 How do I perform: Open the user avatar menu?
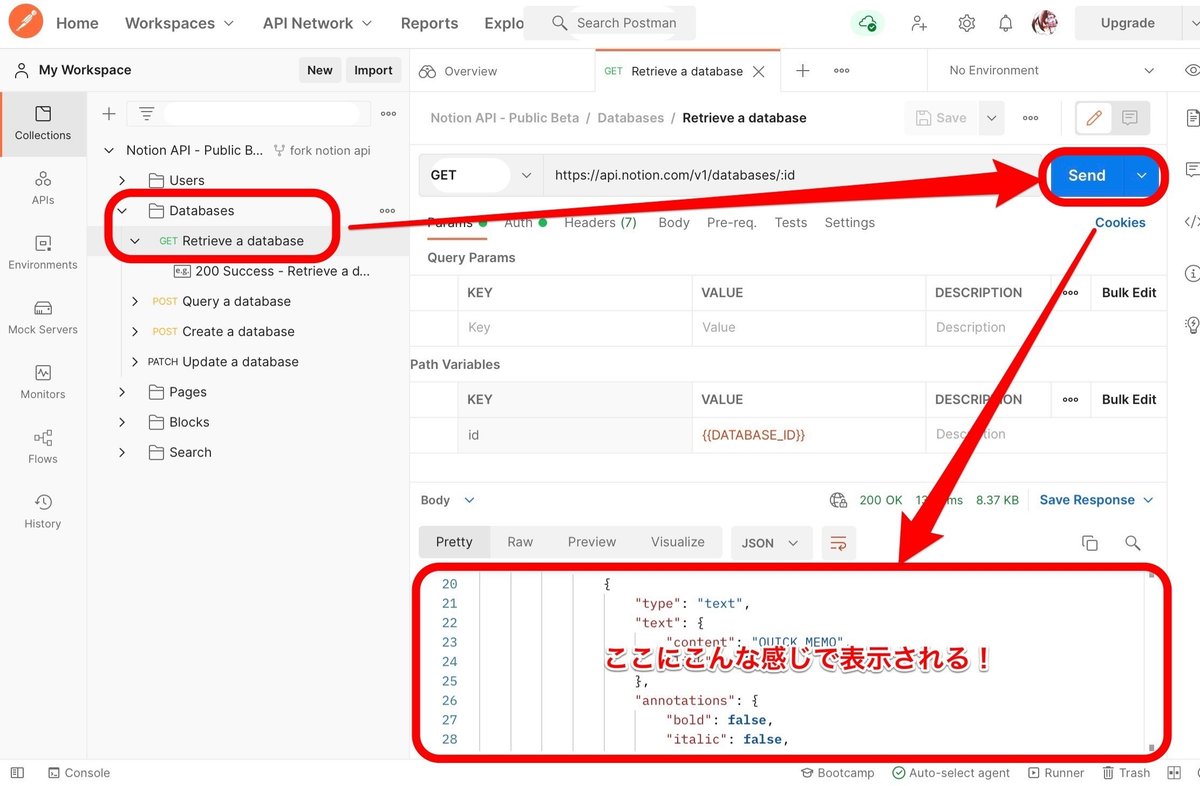pos(1045,23)
